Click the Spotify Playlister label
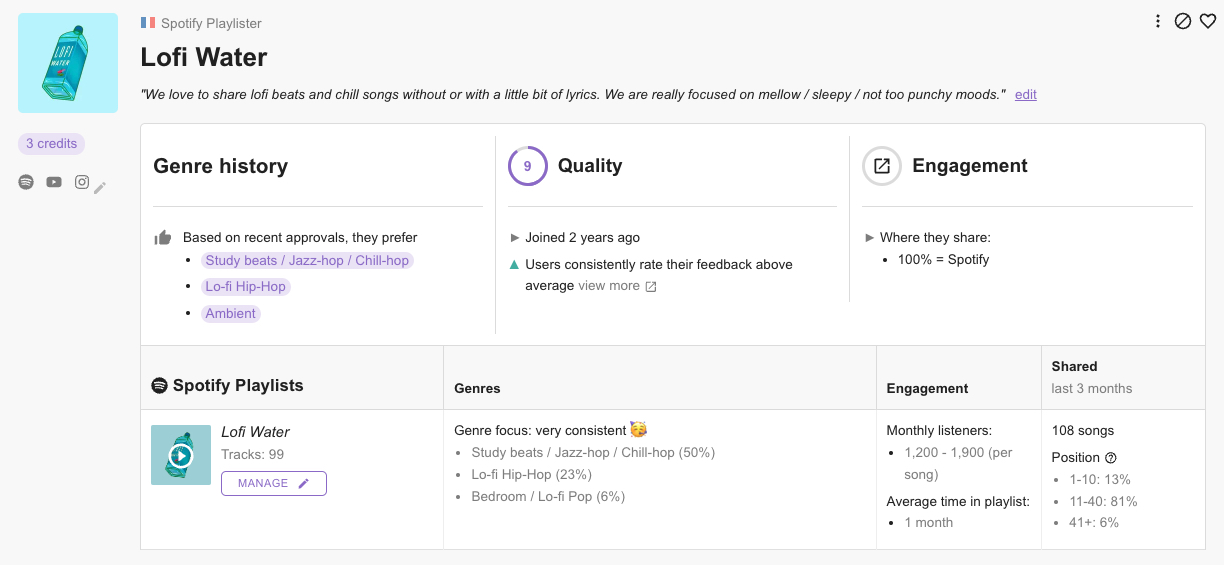 211,22
